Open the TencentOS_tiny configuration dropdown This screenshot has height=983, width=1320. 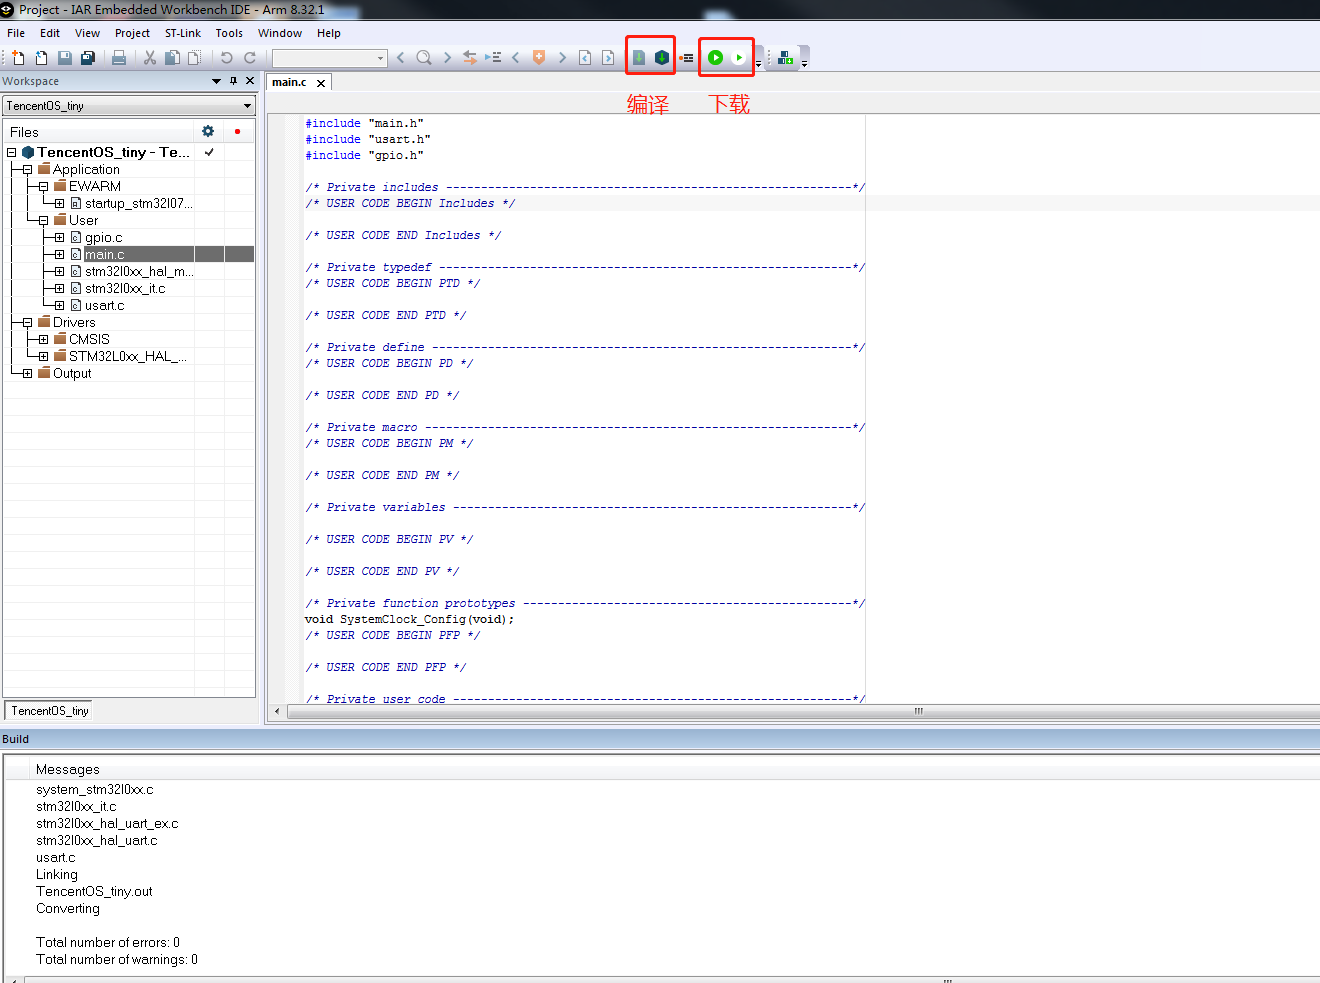click(x=247, y=106)
